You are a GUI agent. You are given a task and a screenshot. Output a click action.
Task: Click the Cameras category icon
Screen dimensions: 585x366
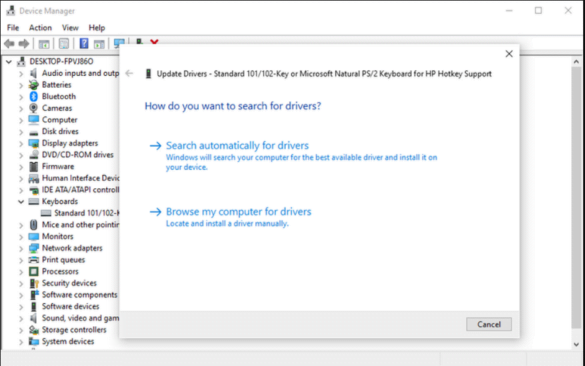(34, 108)
